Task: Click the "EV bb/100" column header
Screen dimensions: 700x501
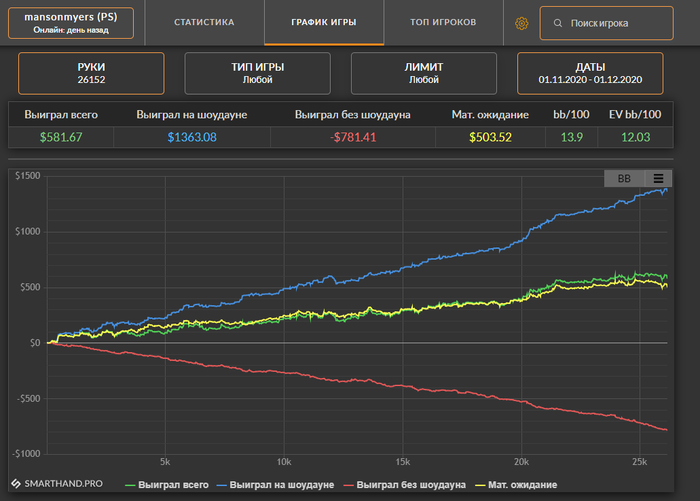Action: pos(635,115)
